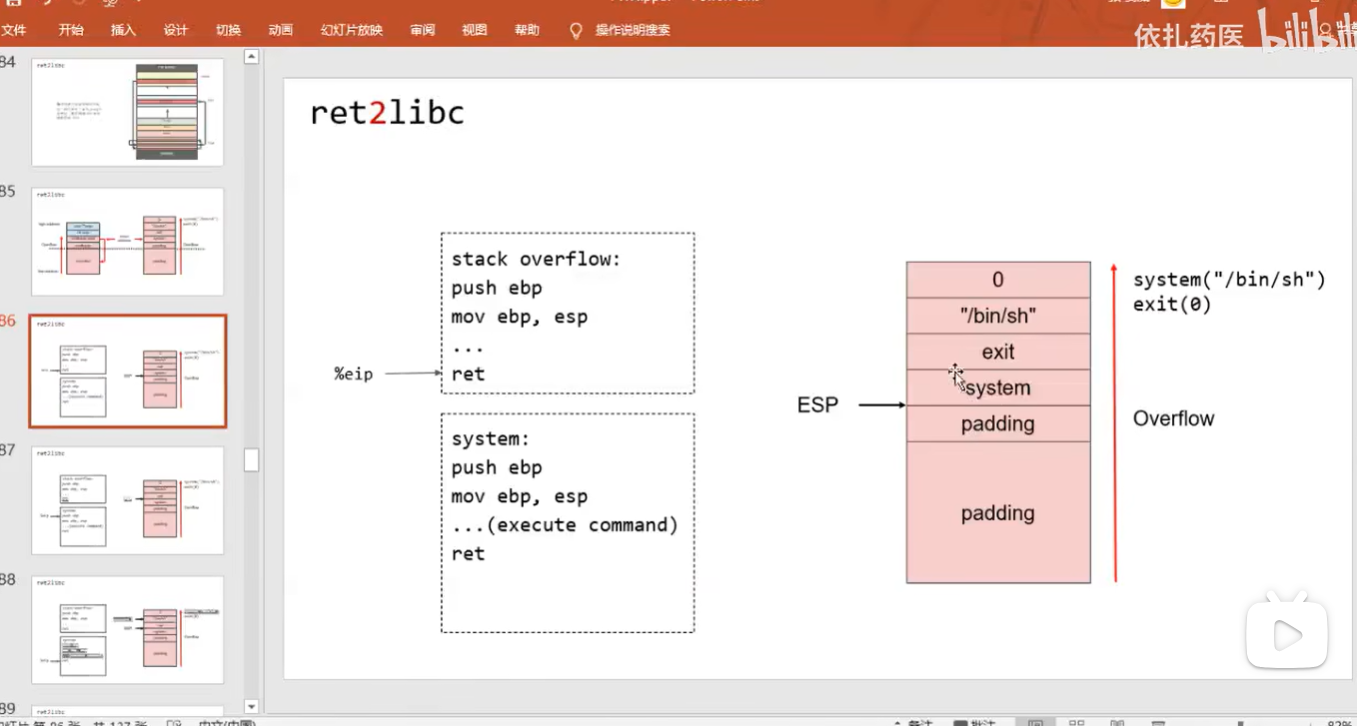This screenshot has height=726, width=1357.
Task: Open the 文件 menu tab
Action: 14,30
